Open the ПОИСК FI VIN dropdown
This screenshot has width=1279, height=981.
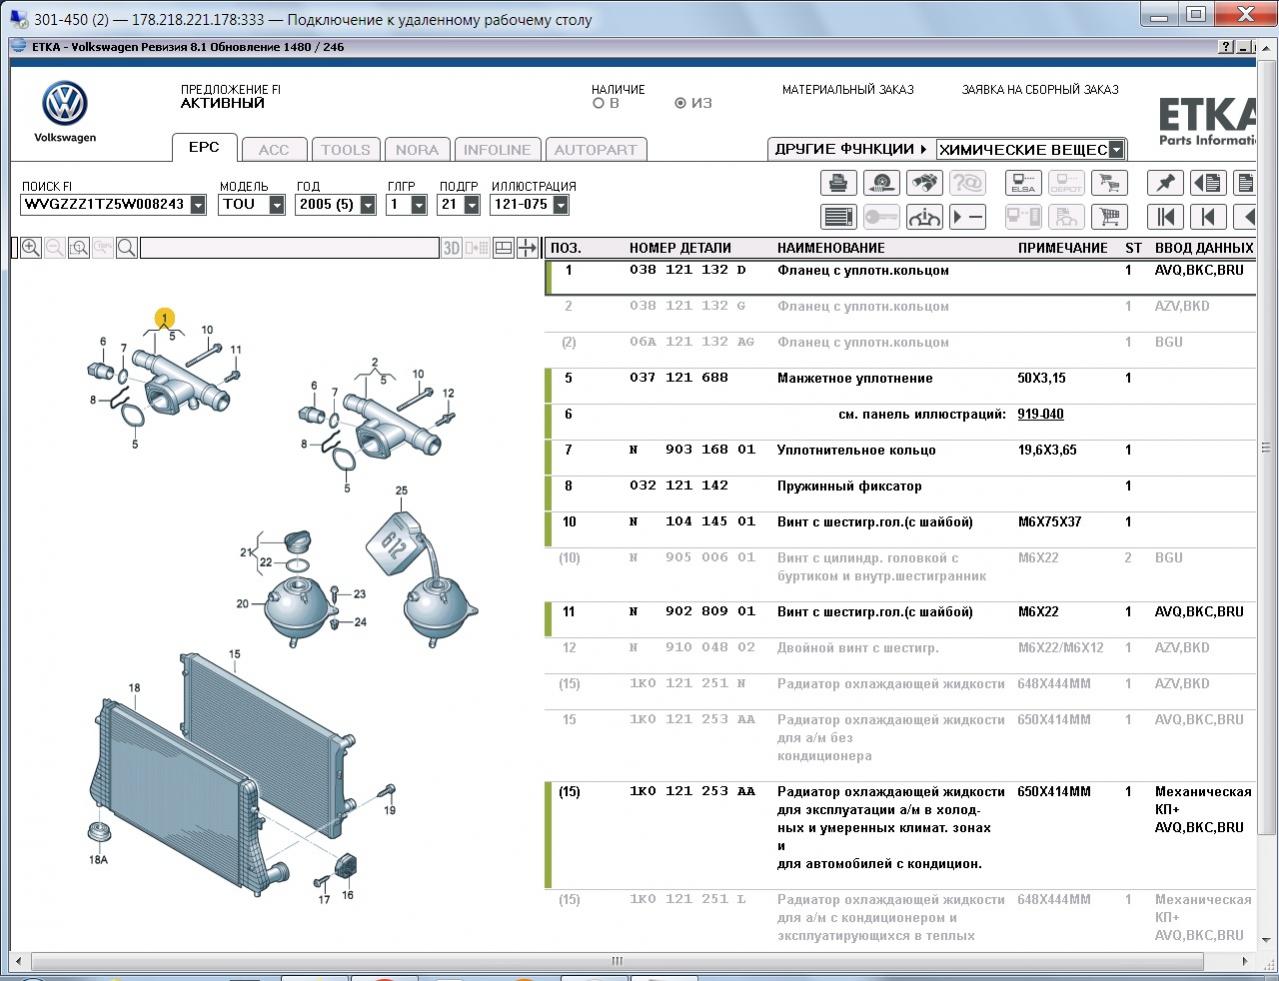pos(198,205)
